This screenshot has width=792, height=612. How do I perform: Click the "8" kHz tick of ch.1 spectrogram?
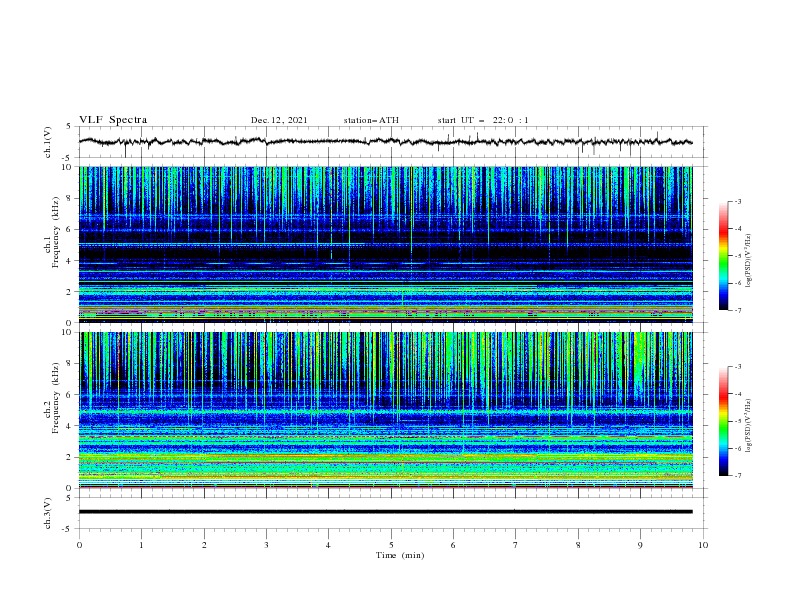point(69,198)
